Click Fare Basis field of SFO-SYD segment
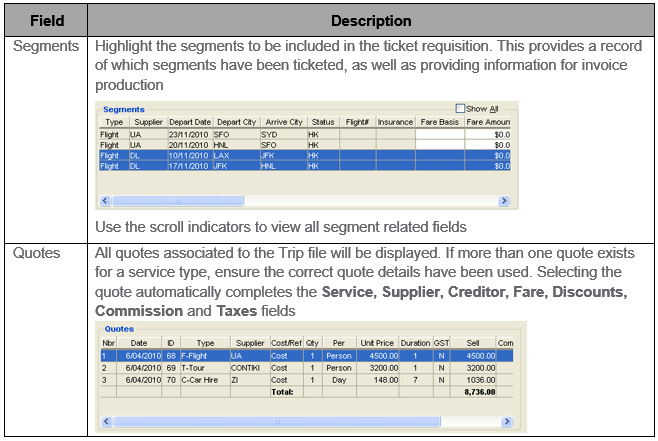This screenshot has height=441, width=658. pyautogui.click(x=440, y=135)
